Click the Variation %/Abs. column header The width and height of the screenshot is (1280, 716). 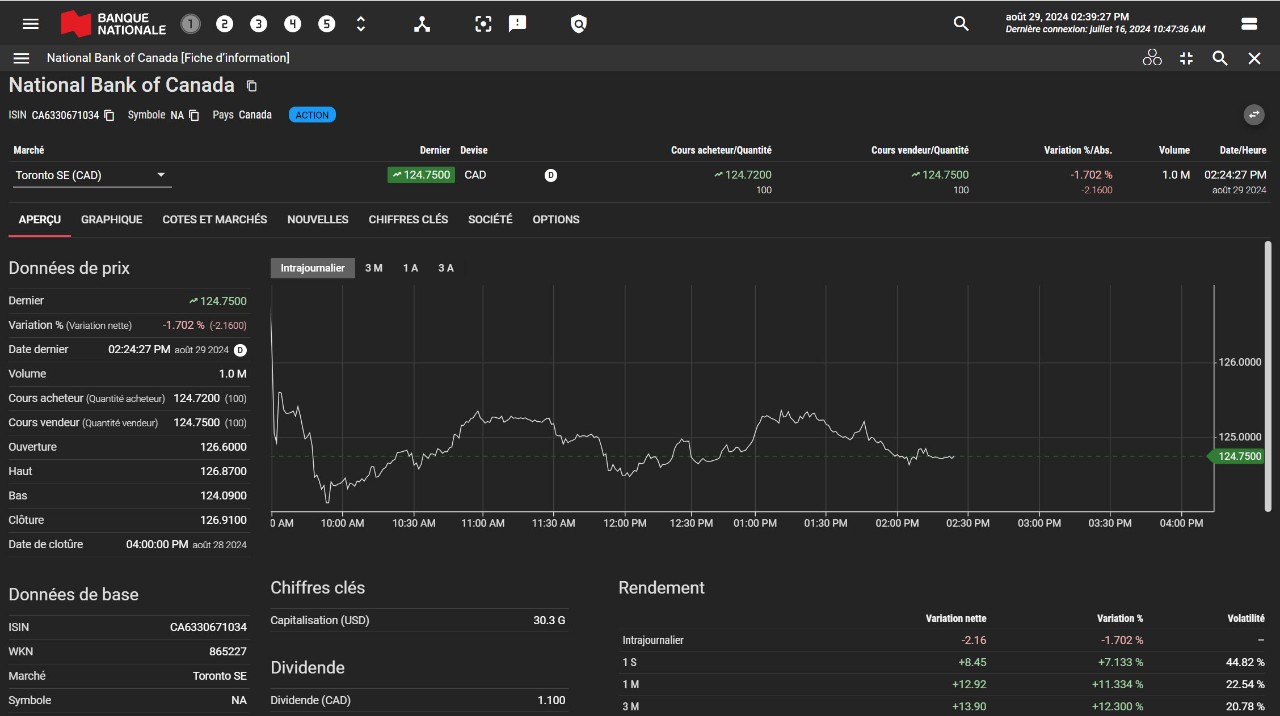(1078, 150)
